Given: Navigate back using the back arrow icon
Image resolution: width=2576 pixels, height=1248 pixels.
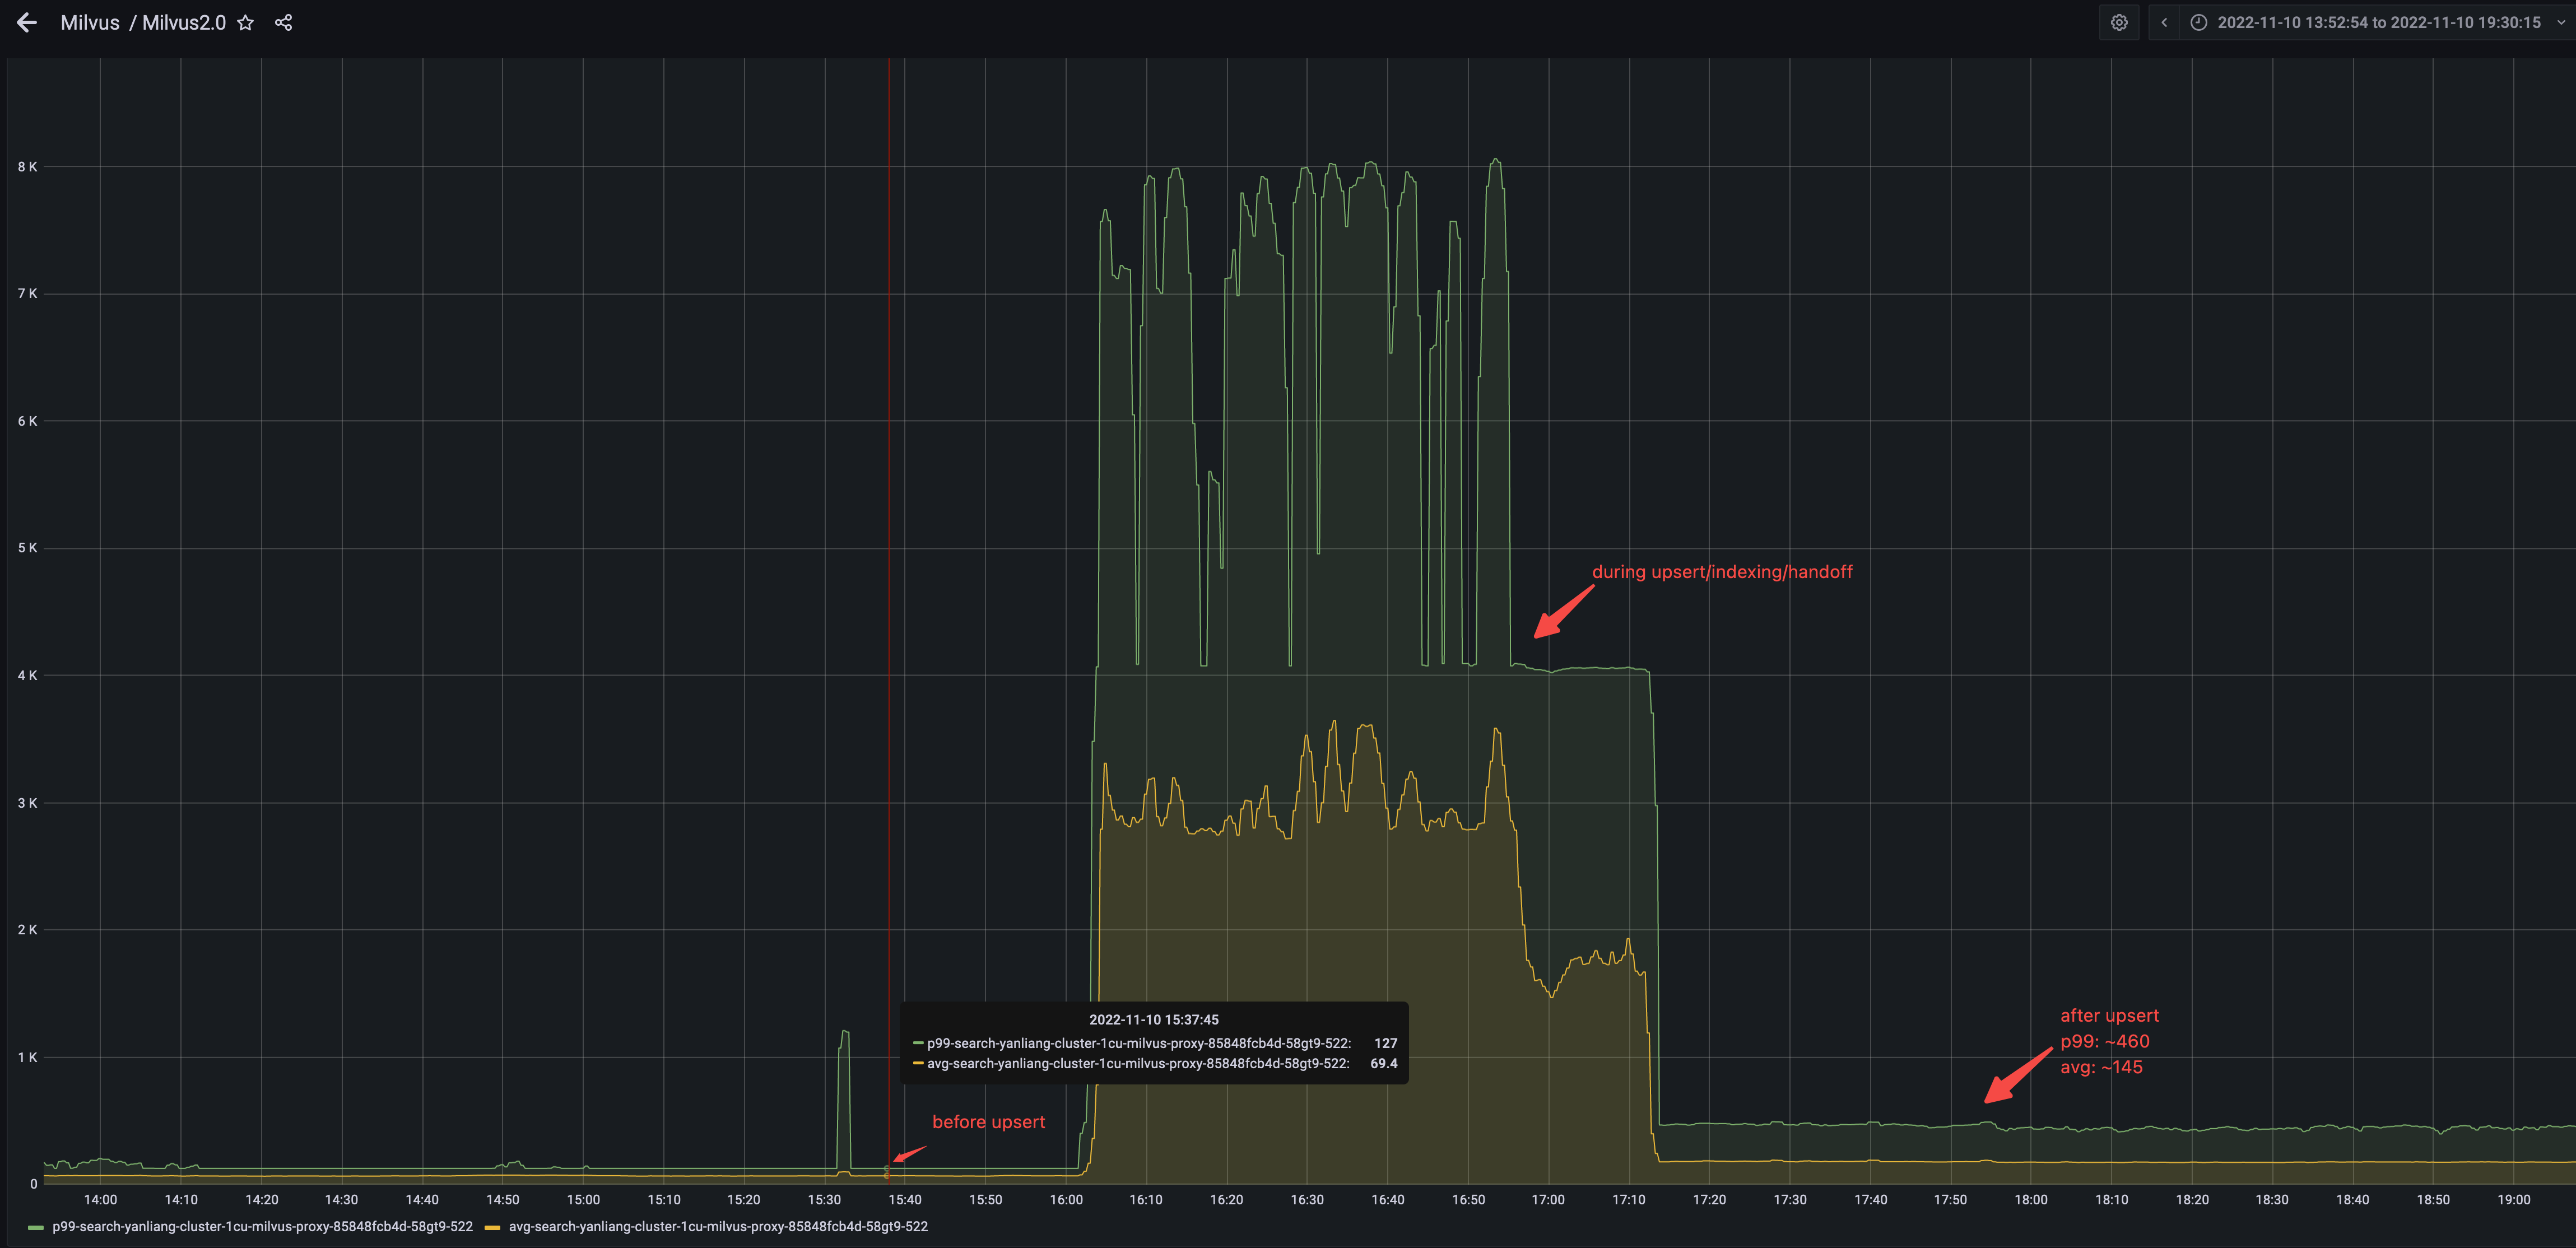Looking at the screenshot, I should [27, 22].
